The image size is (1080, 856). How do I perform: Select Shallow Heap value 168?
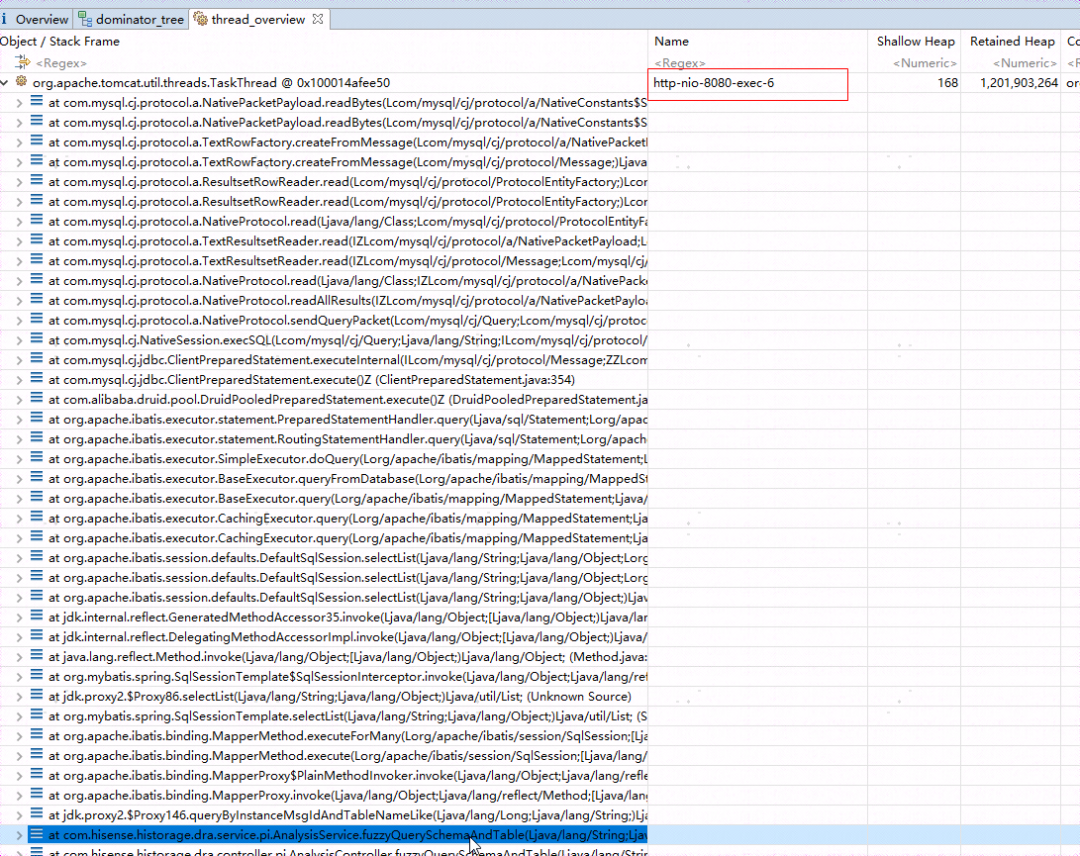947,83
